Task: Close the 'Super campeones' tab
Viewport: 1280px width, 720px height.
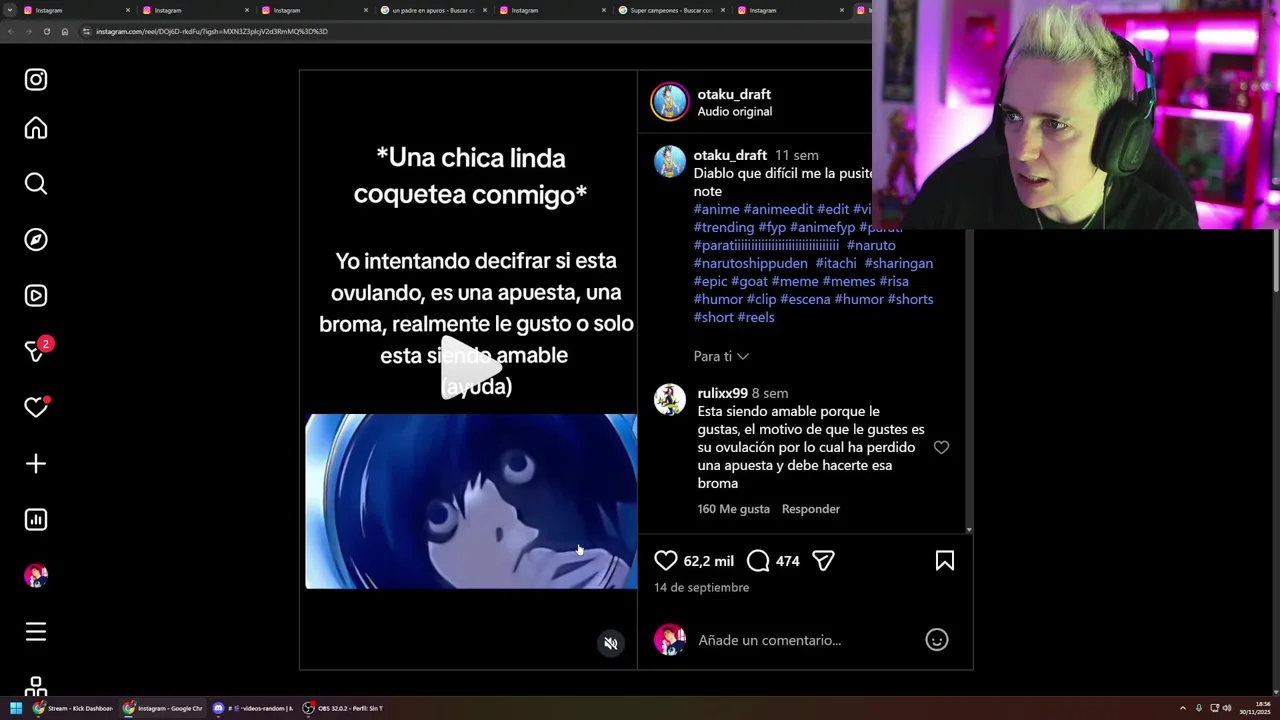Action: (723, 10)
